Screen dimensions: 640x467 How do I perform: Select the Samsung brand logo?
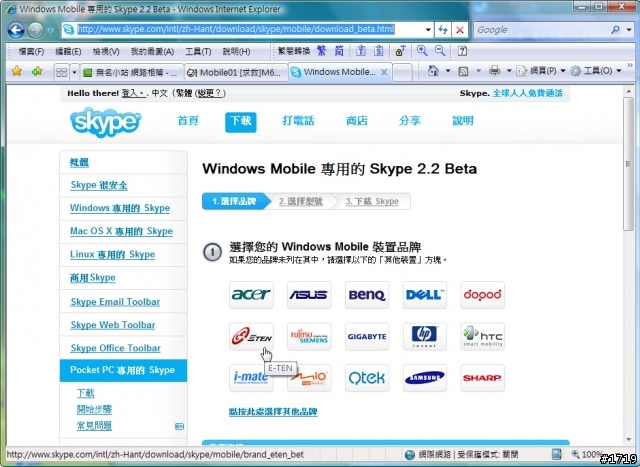pos(425,378)
